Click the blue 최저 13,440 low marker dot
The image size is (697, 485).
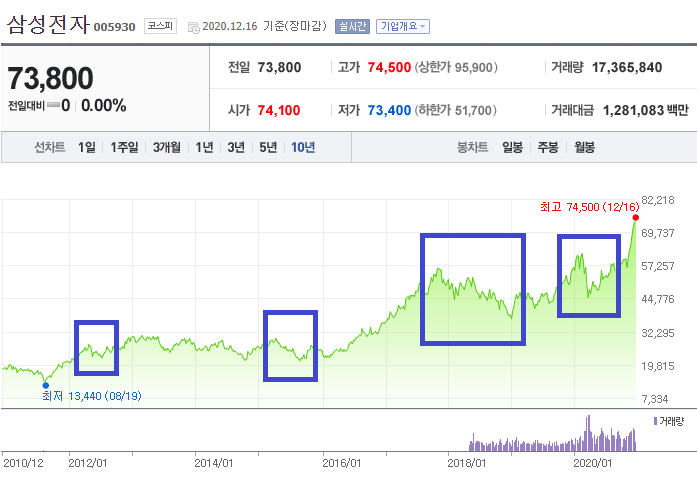45,385
